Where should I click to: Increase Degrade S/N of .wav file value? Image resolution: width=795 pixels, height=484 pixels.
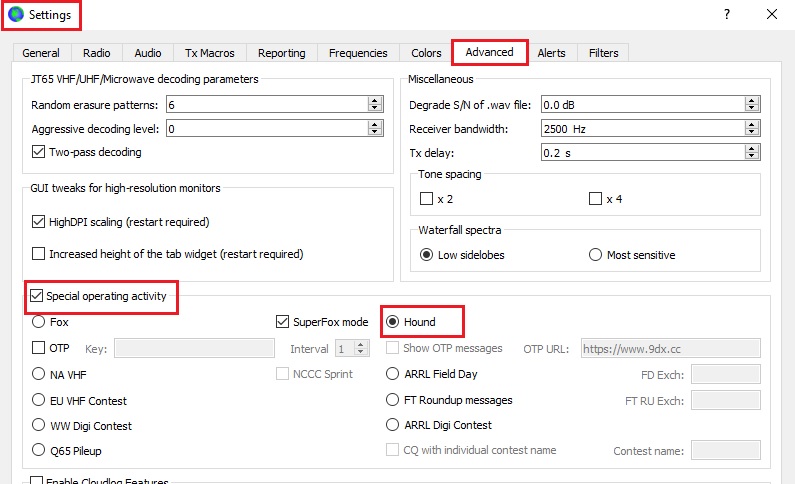[x=751, y=100]
